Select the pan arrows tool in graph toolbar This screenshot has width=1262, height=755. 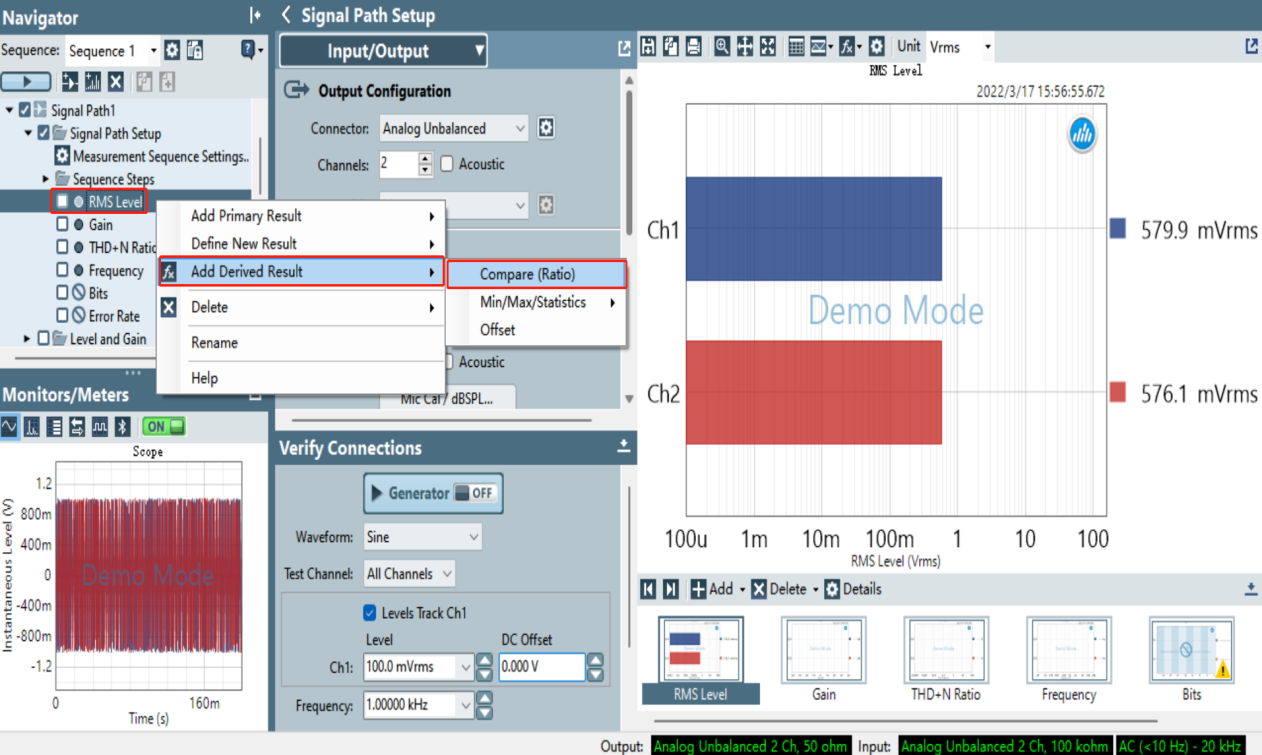point(745,46)
